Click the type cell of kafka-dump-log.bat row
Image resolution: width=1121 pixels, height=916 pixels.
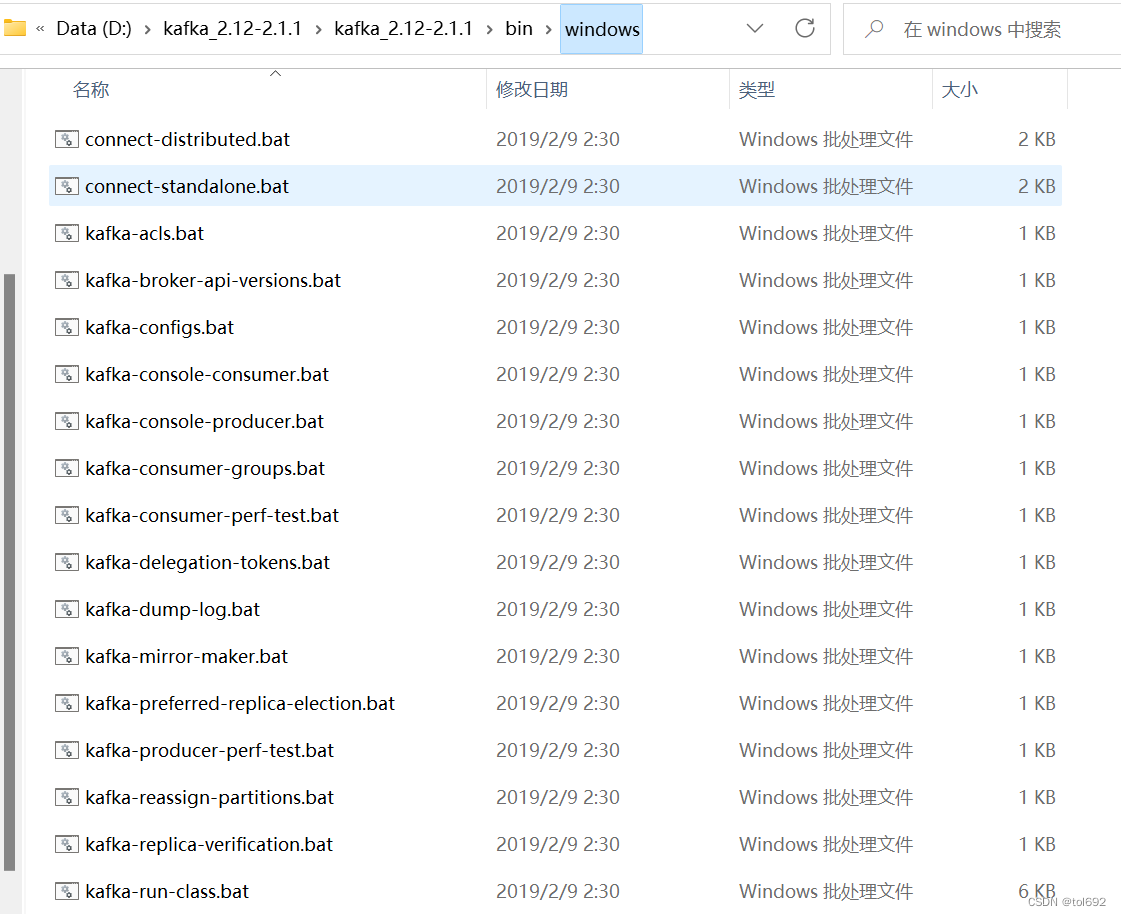coord(826,609)
